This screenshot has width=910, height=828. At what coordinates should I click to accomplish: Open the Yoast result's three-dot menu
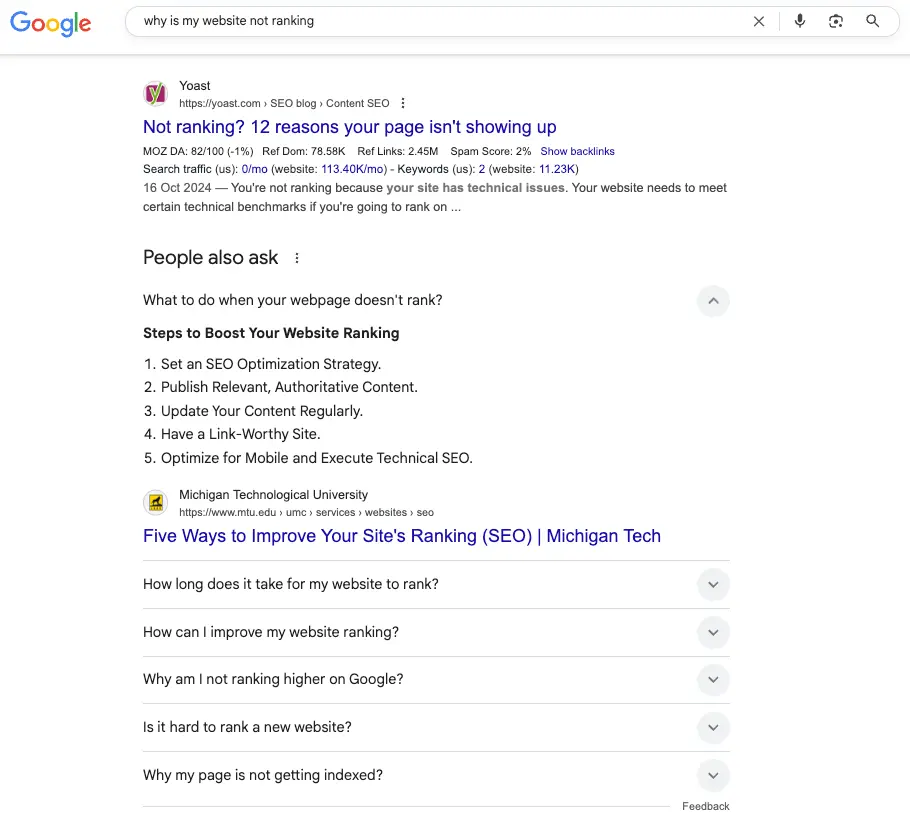pyautogui.click(x=403, y=103)
